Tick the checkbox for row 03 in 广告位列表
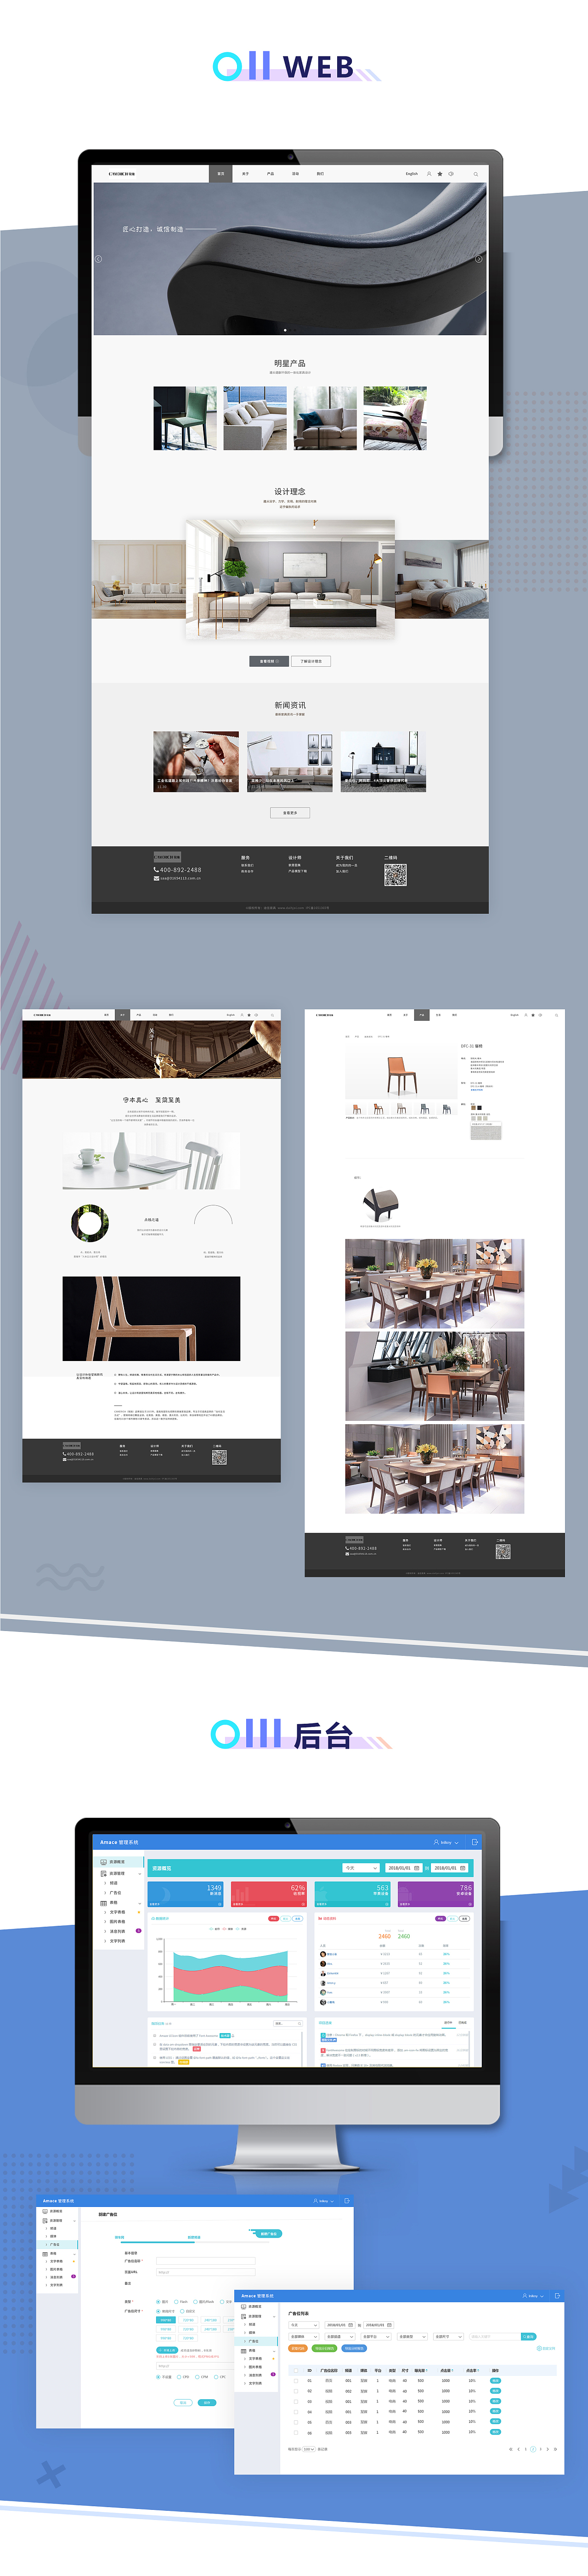Viewport: 588px width, 2576px height. click(296, 2401)
